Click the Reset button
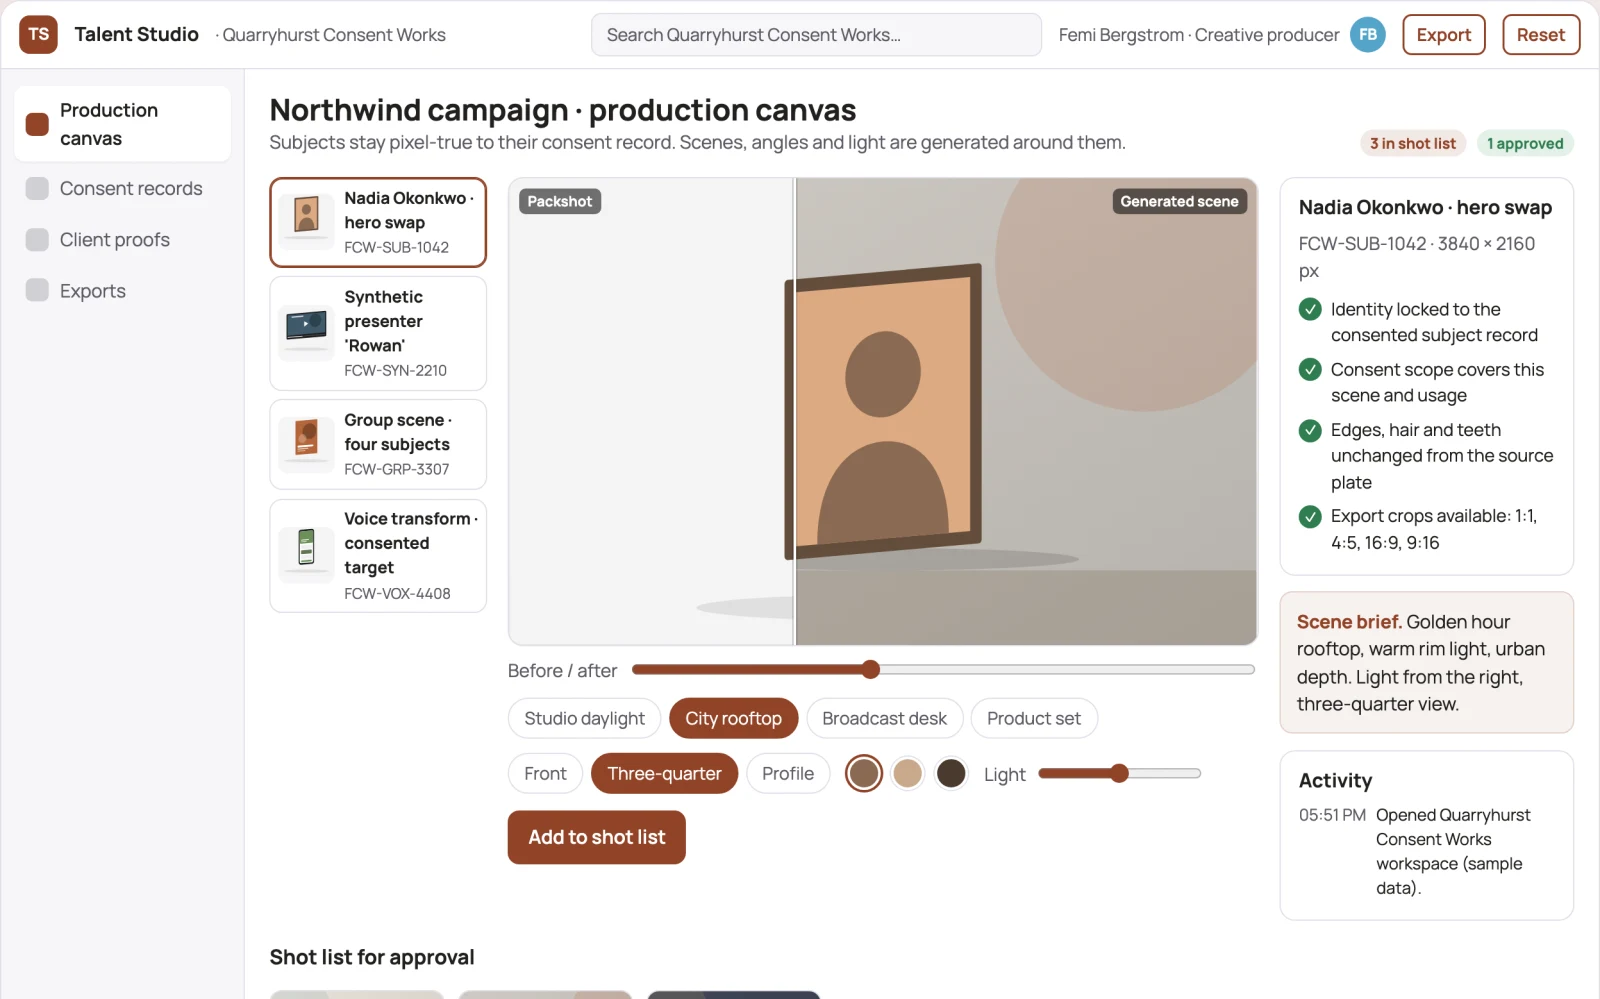The height and width of the screenshot is (999, 1600). [1540, 35]
